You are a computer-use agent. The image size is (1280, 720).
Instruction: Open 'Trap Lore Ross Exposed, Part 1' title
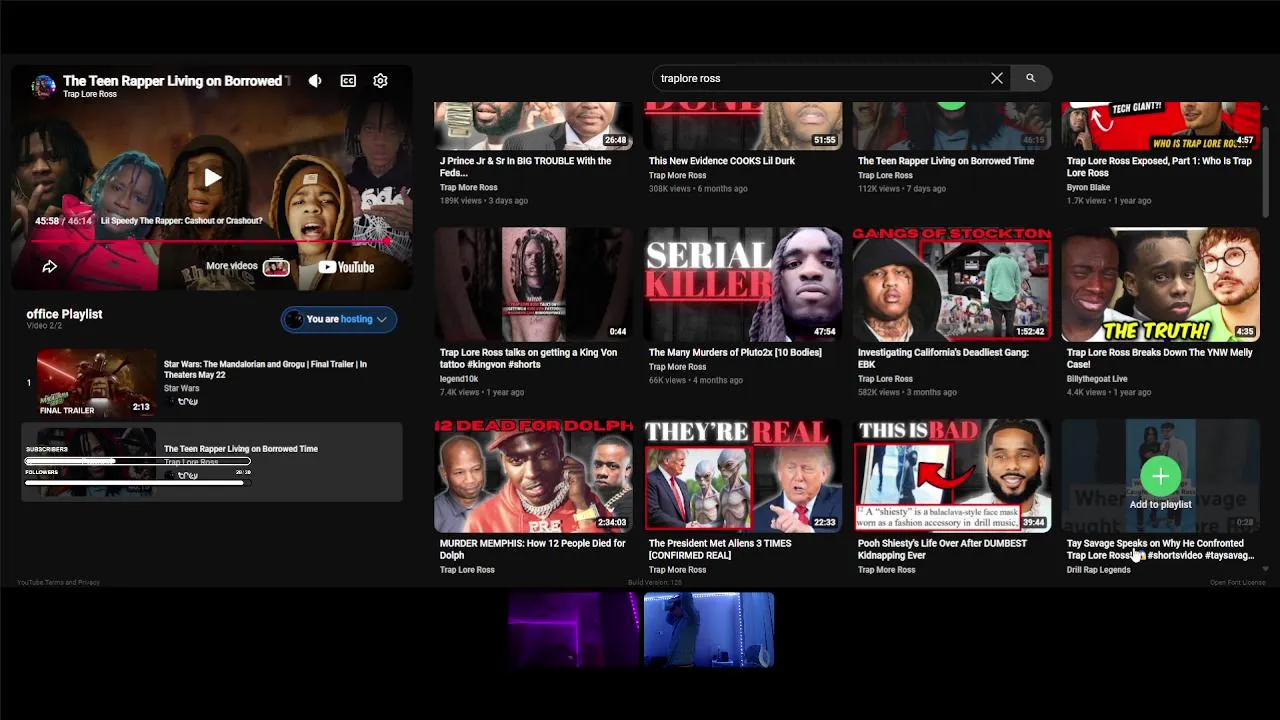[x=1159, y=167]
